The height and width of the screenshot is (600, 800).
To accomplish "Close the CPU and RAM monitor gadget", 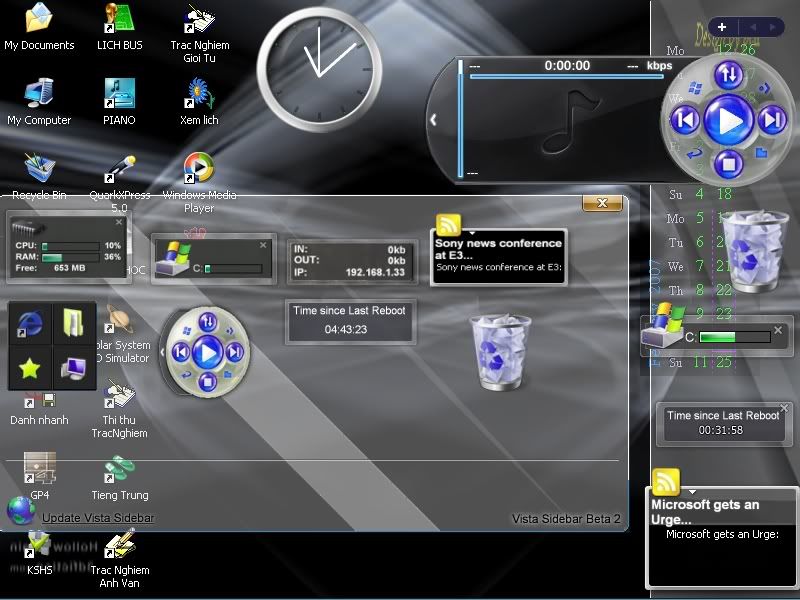I will [119, 223].
